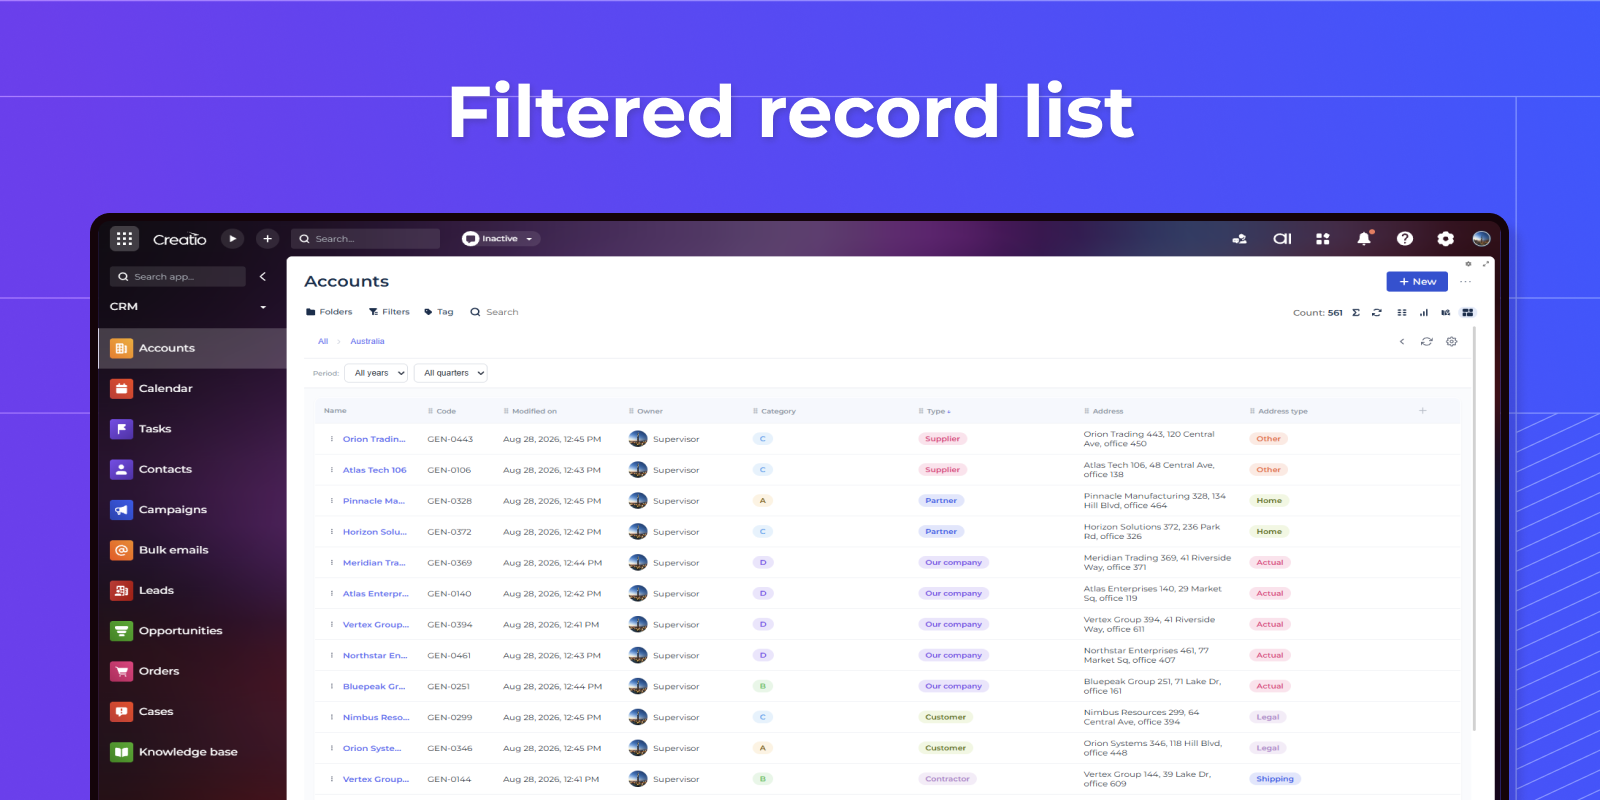Screen dimensions: 1600x800
Task: Switch to dashboard tile view icon
Action: [x=1468, y=312]
